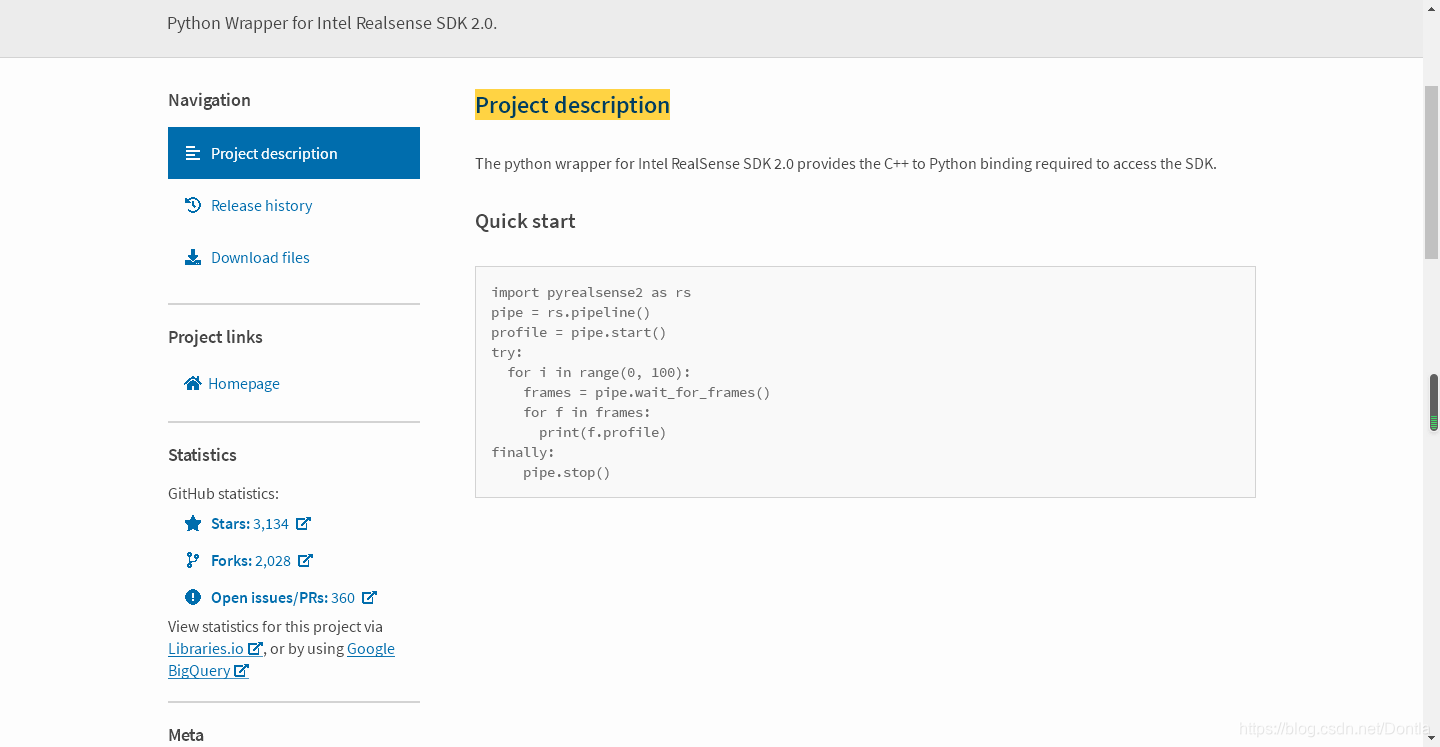
Task: Click the external link icon after 360
Action: 369,597
